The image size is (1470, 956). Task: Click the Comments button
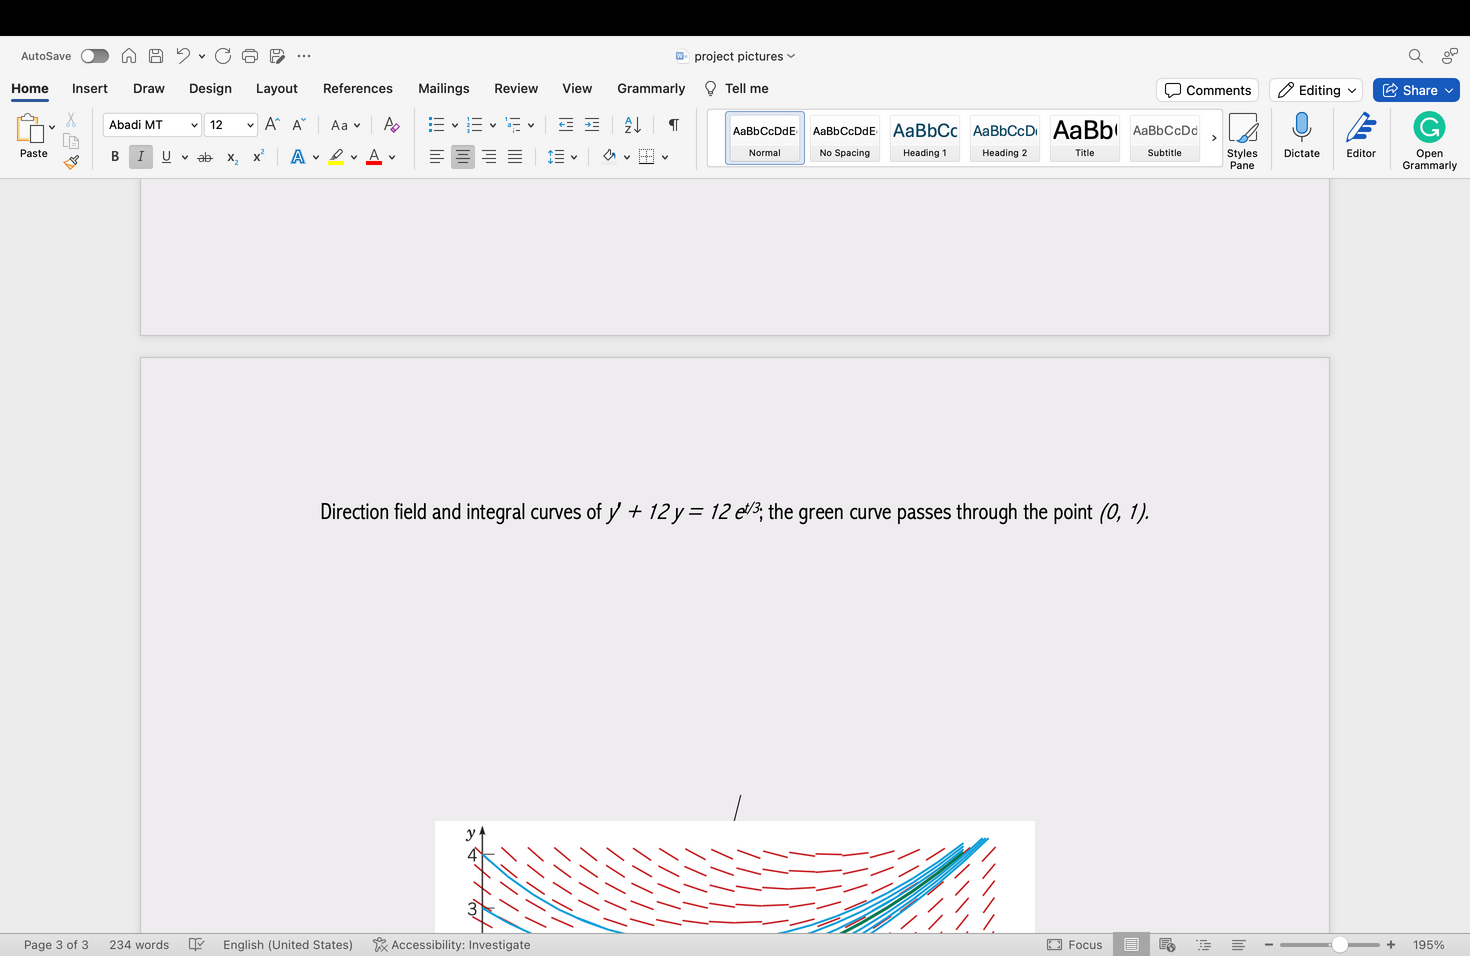[x=1207, y=90]
